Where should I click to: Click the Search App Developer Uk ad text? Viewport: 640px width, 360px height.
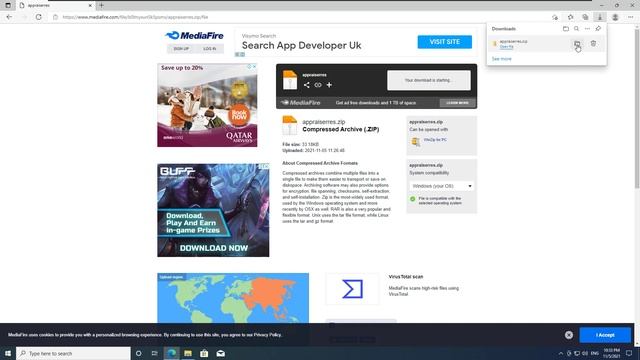point(301,45)
